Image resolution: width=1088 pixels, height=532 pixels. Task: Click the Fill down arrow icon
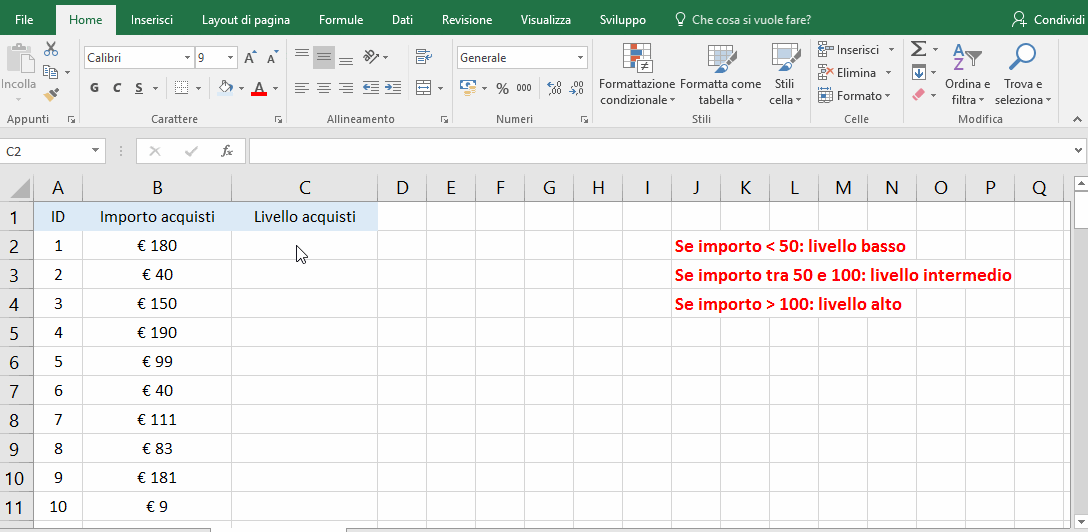point(918,72)
